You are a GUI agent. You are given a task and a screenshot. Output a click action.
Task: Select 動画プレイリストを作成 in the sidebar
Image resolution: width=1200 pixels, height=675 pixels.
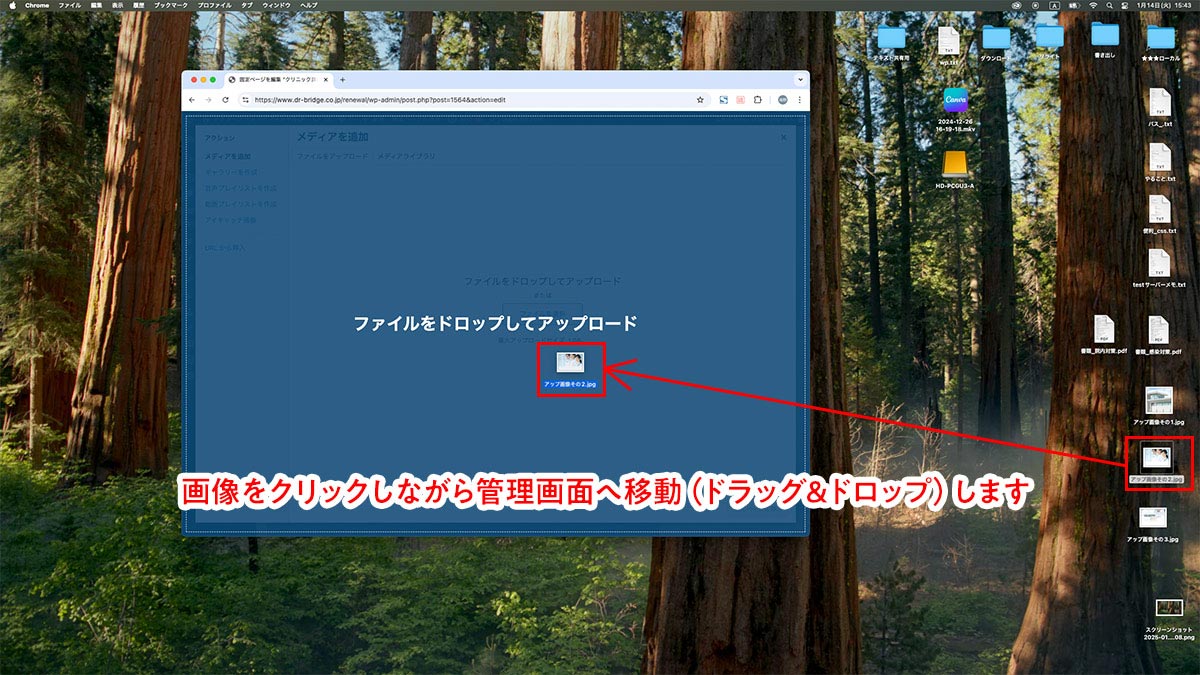[241, 204]
